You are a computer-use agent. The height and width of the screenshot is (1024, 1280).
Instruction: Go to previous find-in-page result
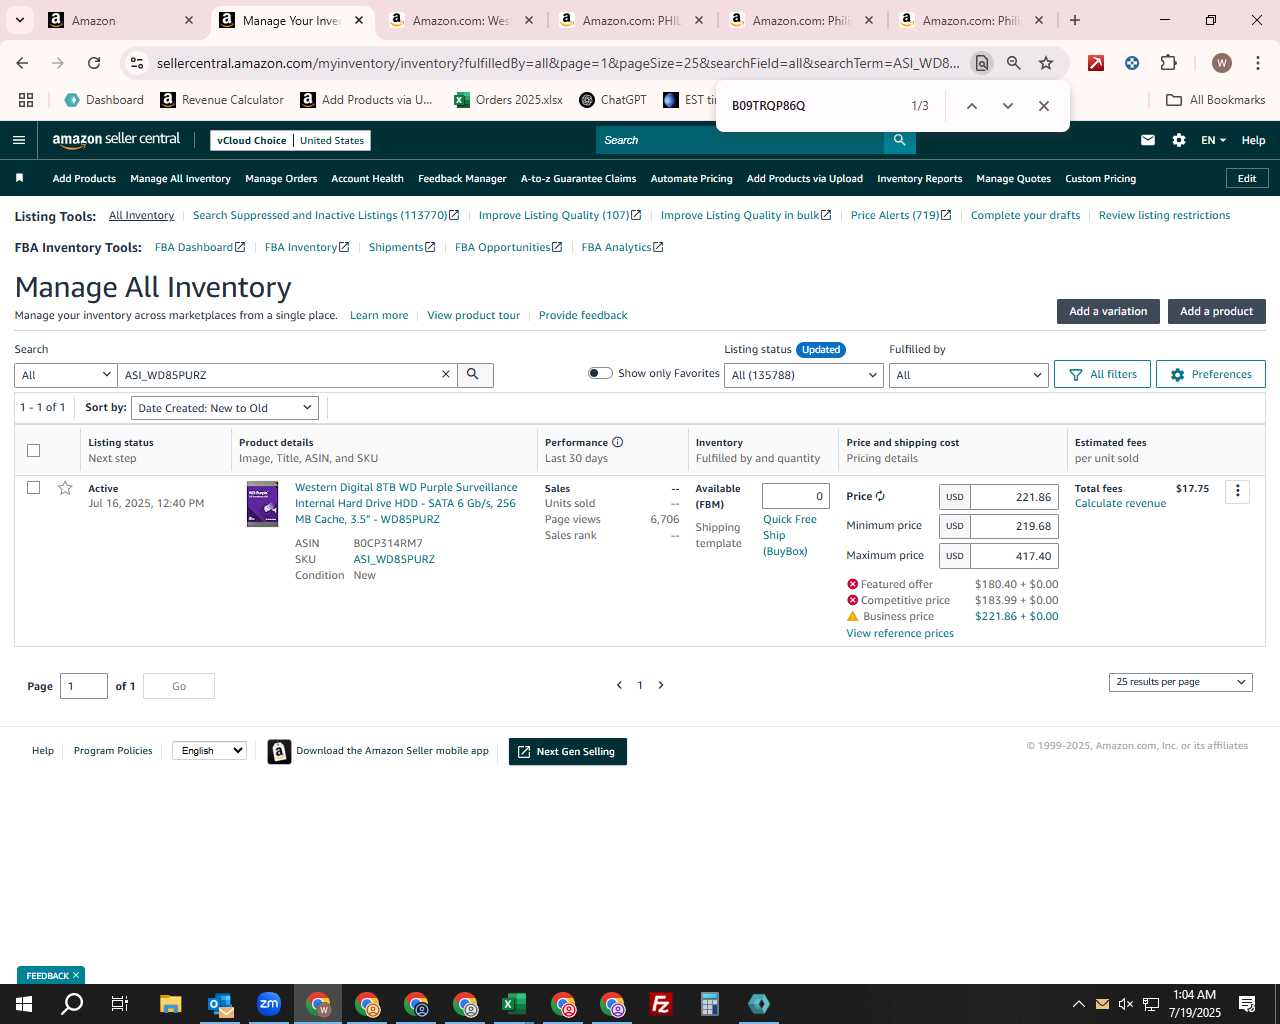pyautogui.click(x=971, y=106)
